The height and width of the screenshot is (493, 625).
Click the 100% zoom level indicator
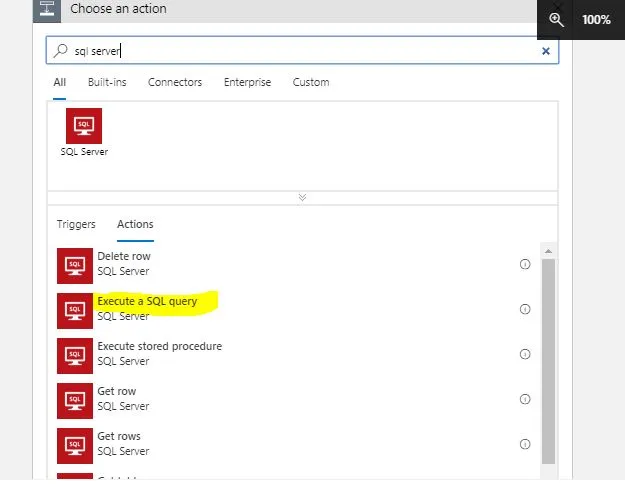pyautogui.click(x=596, y=20)
